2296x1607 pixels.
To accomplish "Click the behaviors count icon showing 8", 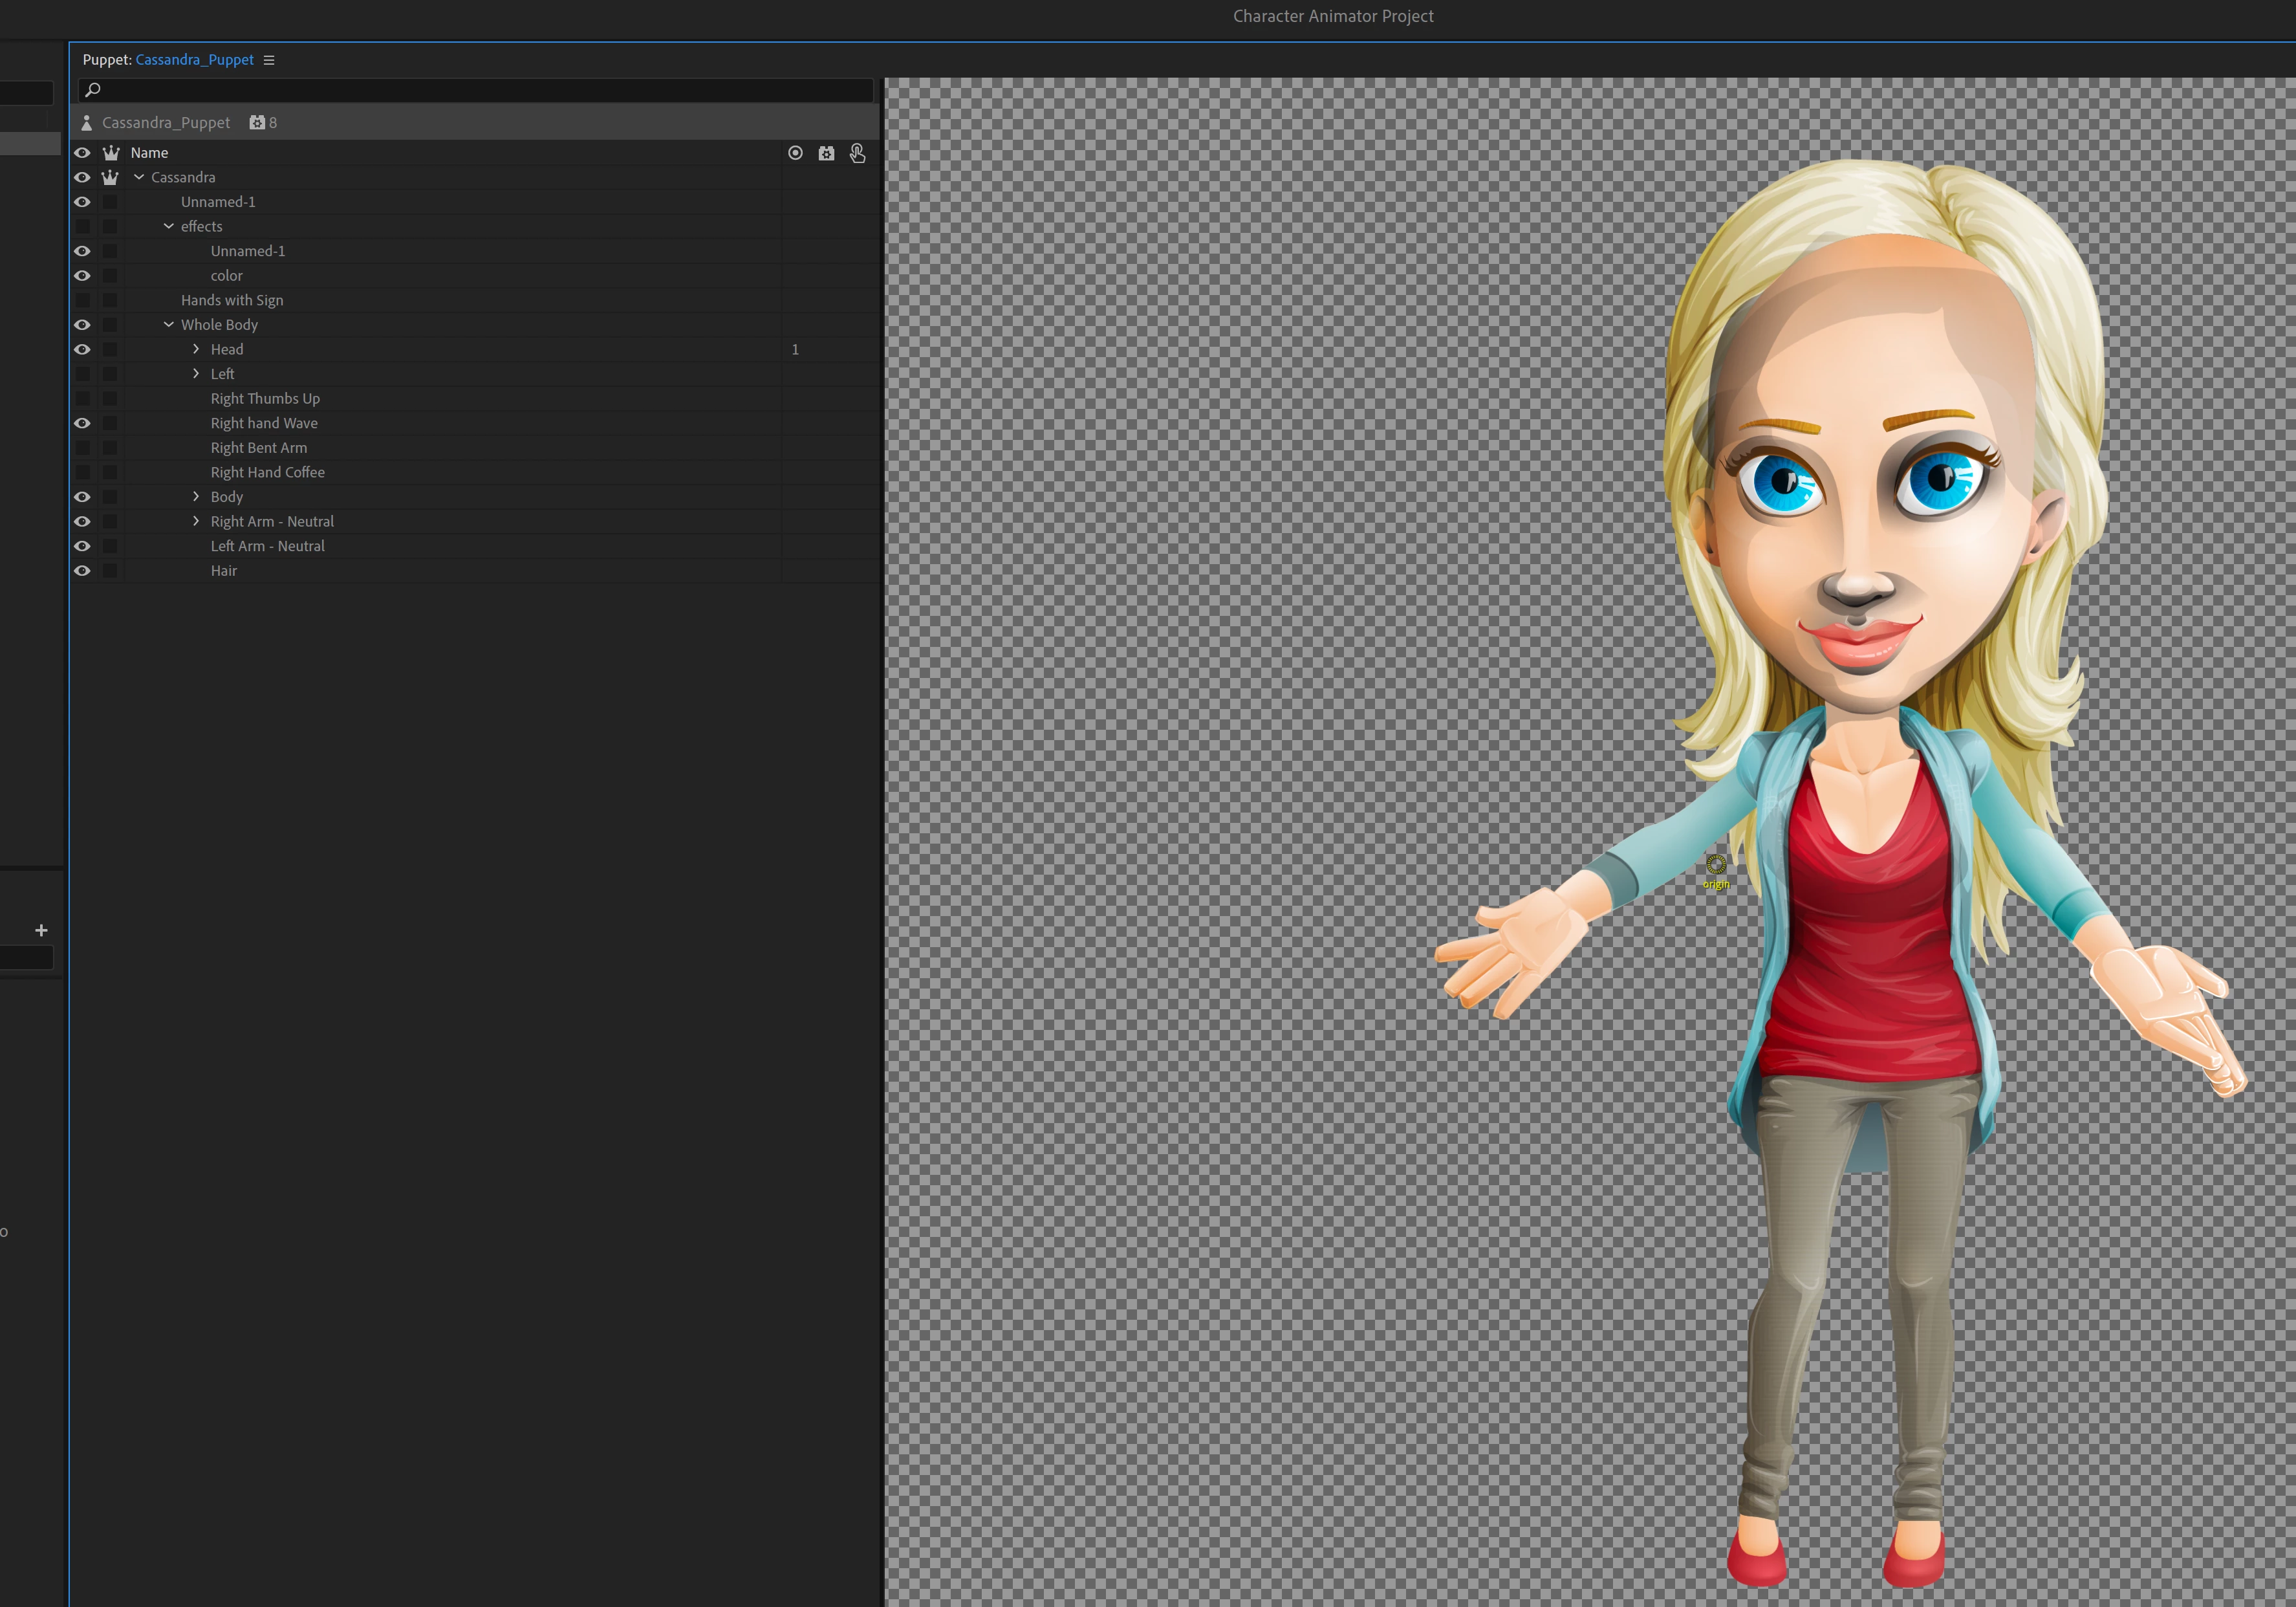I will click(x=258, y=123).
